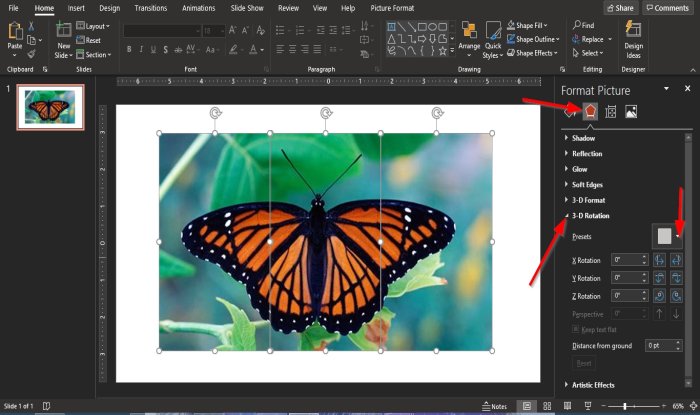The width and height of the screenshot is (700, 415).
Task: Toggle Notes pane in status bar
Action: [x=495, y=407]
